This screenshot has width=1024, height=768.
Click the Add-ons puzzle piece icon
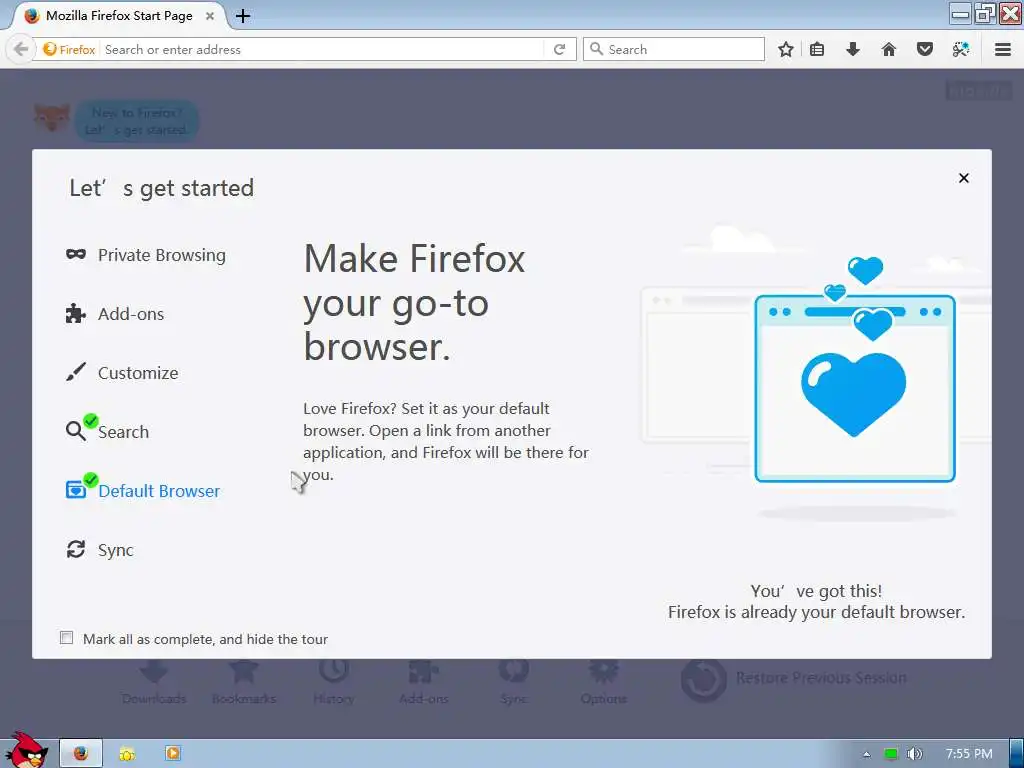(x=76, y=313)
